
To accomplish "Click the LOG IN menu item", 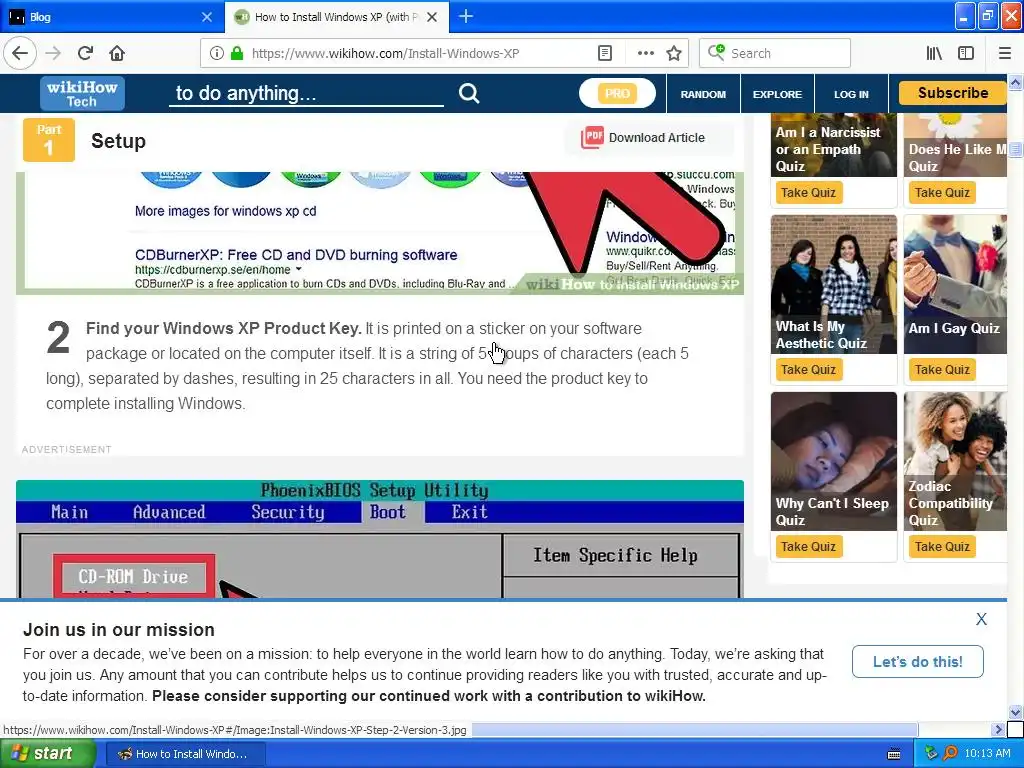I will pos(851,94).
